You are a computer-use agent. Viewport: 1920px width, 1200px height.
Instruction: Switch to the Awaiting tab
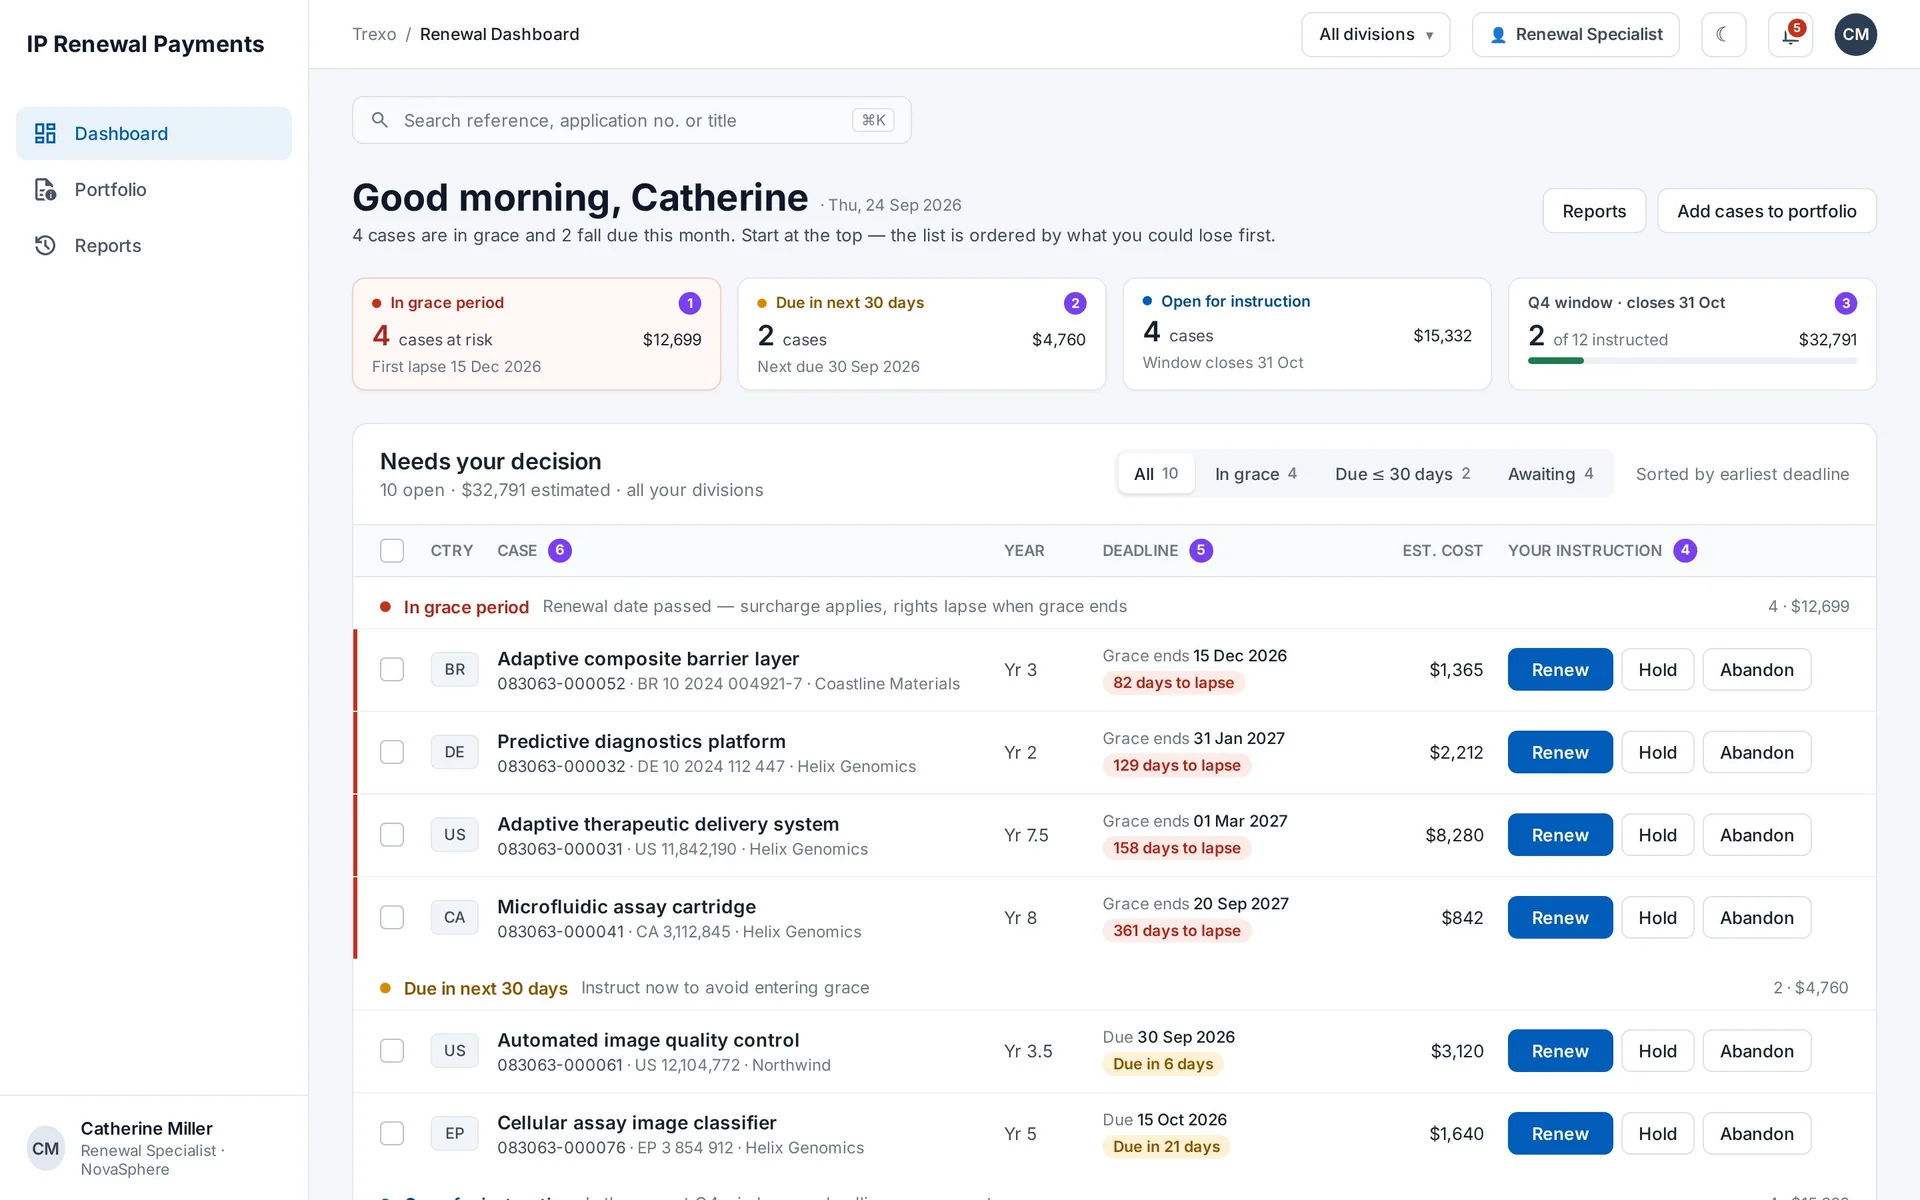pyautogui.click(x=1550, y=474)
